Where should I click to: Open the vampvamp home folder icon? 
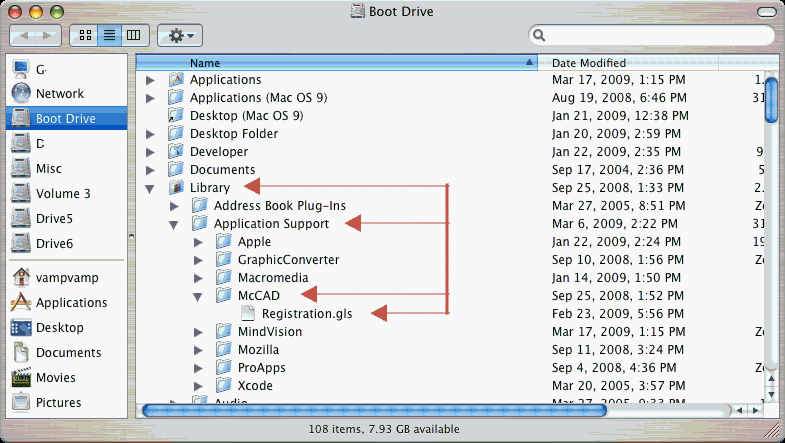point(22,277)
